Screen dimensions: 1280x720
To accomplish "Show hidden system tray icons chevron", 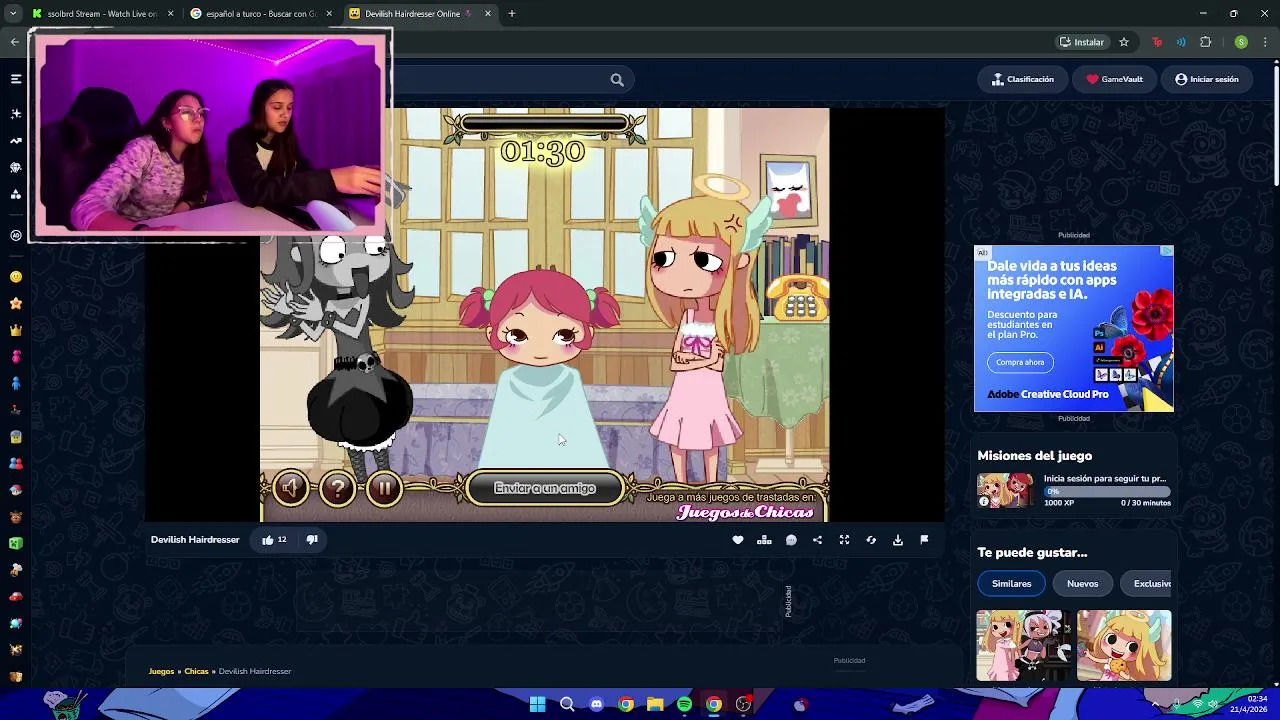I will tap(1155, 704).
